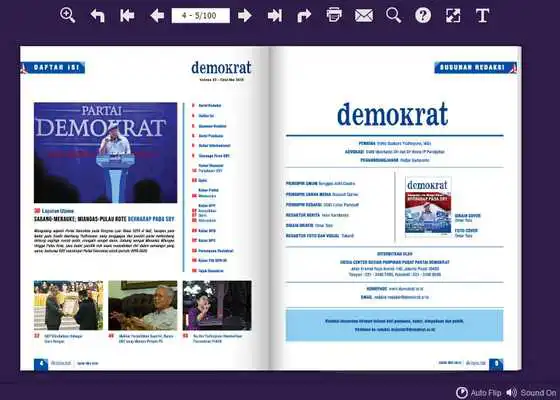This screenshot has width=560, height=400.
Task: Click the Partai Demokrat podium photo
Action: tap(105, 152)
